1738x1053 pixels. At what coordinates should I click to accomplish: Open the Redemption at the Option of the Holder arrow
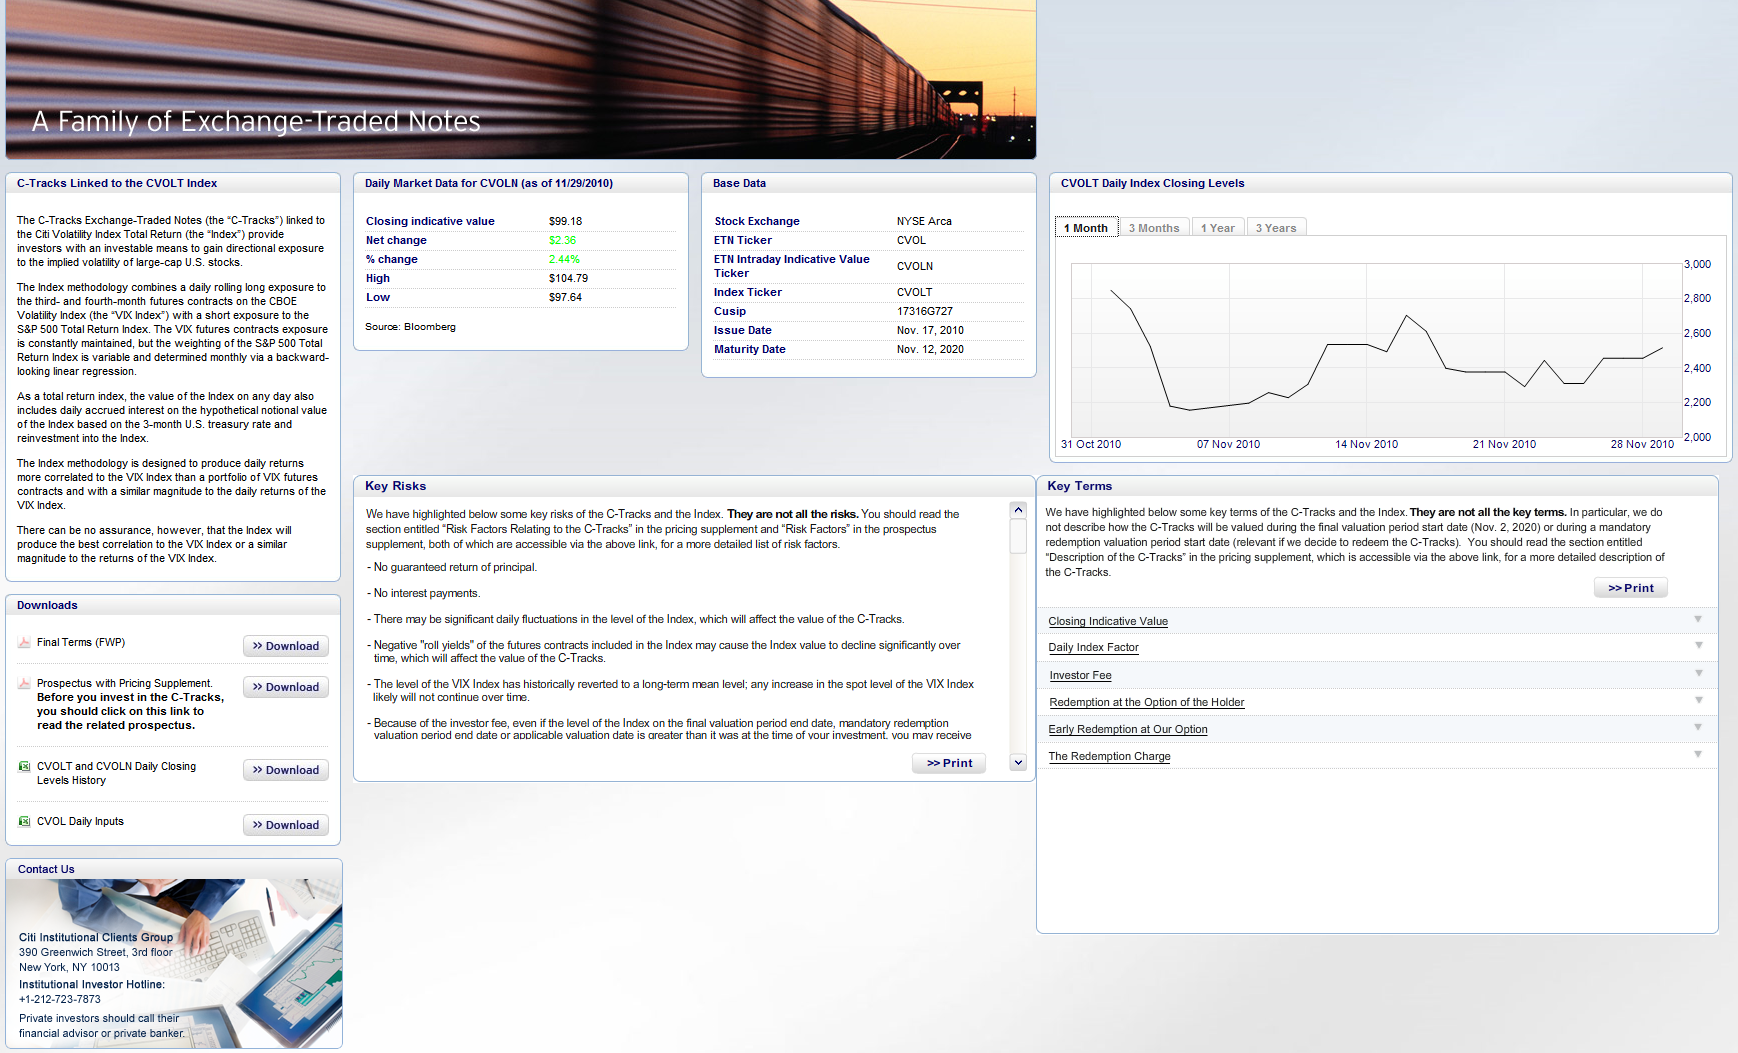point(1697,701)
